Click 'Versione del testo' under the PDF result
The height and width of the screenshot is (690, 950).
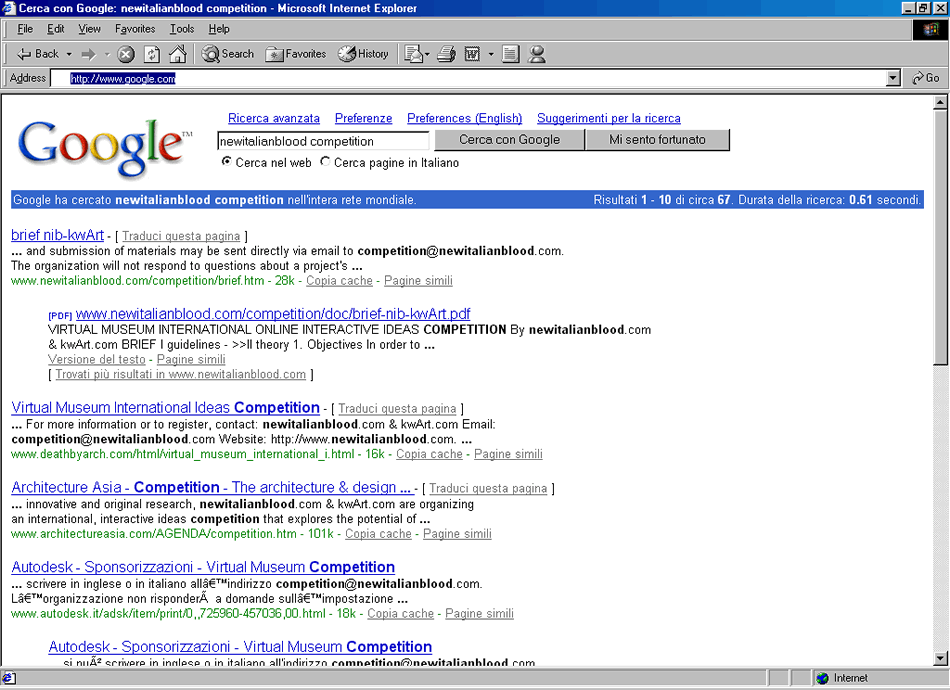tap(97, 359)
